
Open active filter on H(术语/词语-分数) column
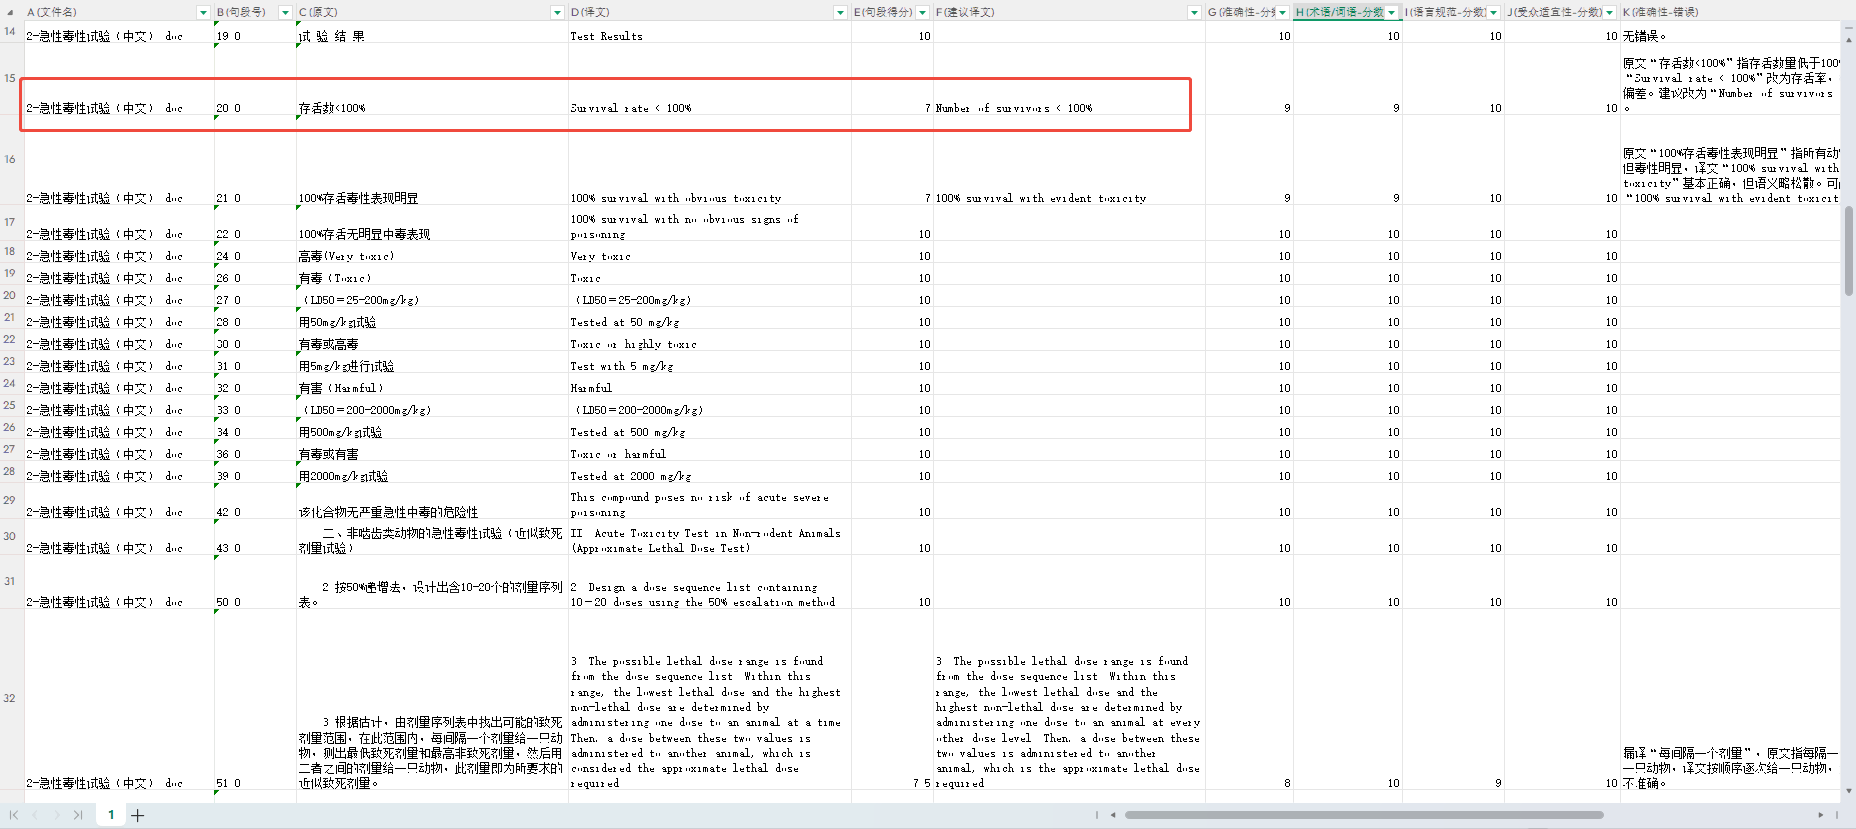point(1391,12)
